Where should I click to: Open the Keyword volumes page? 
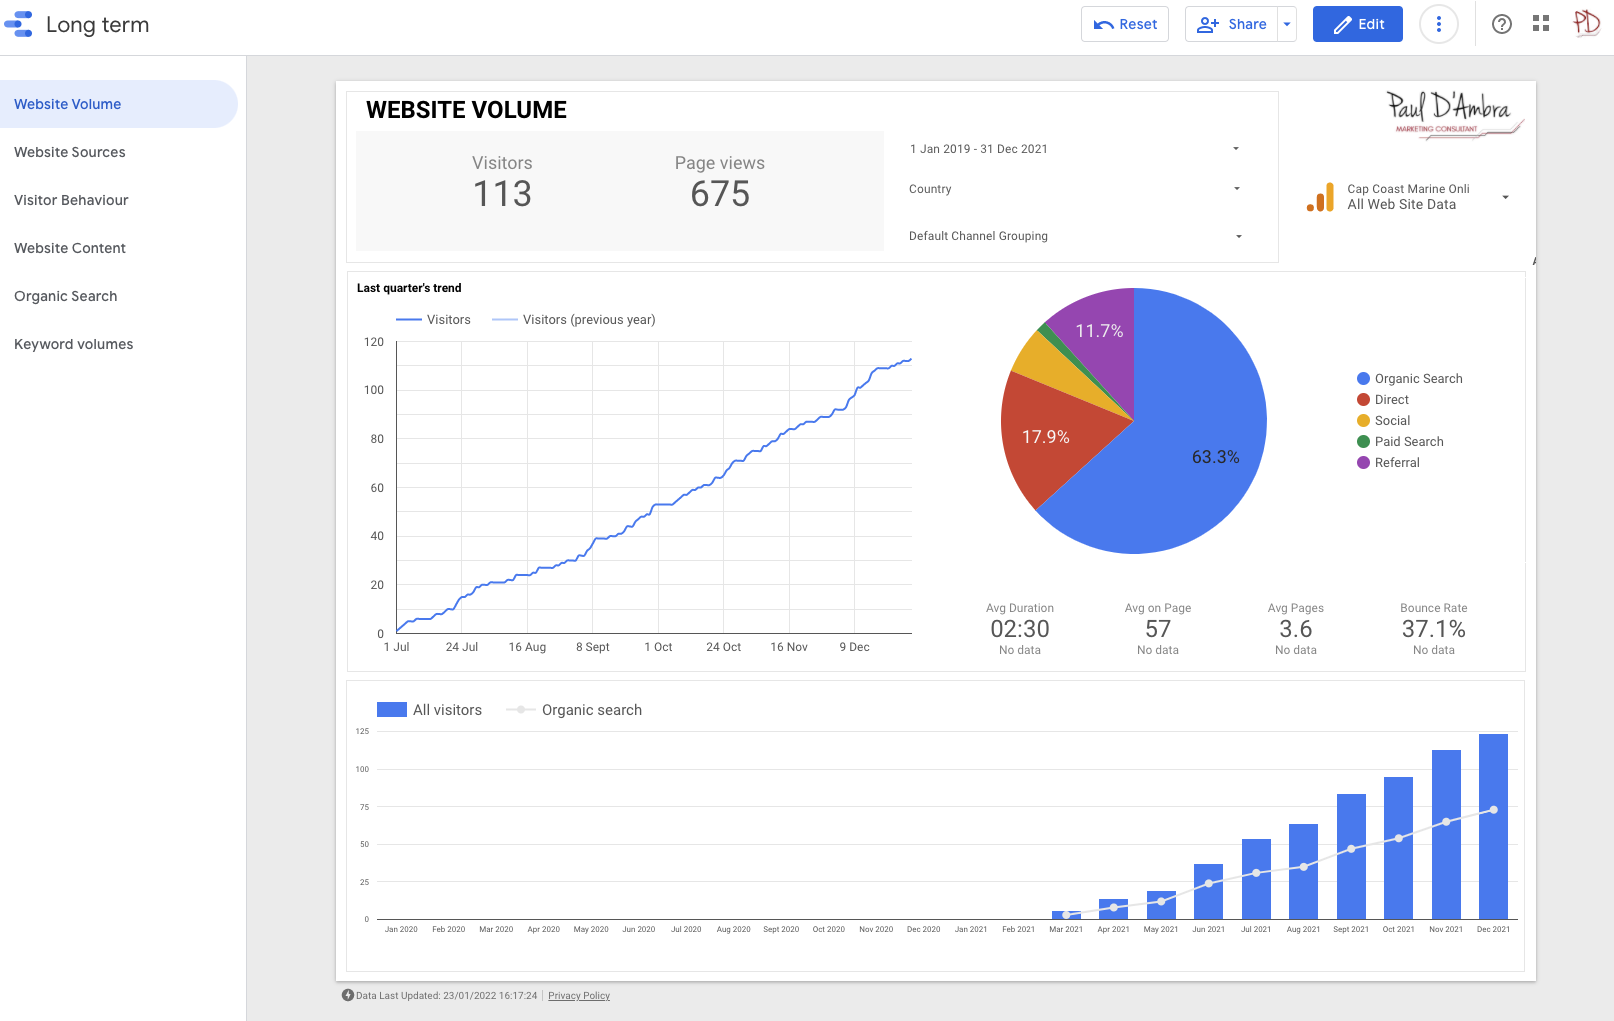[x=119, y=344]
